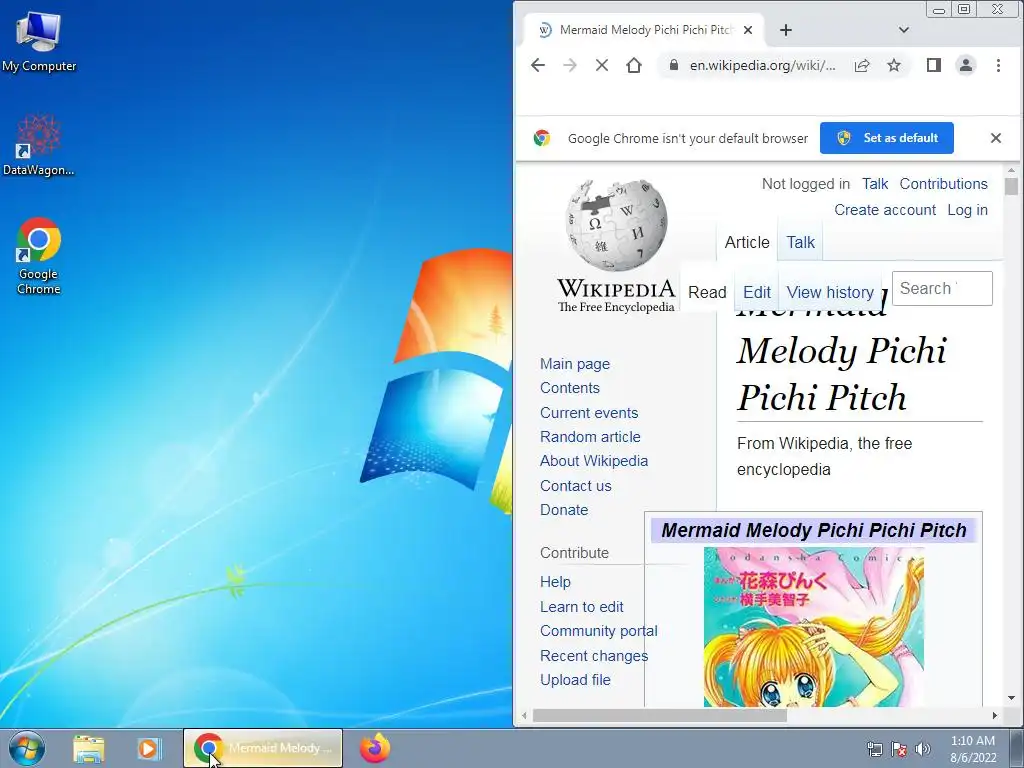Open a new Chrome tab
Image resolution: width=1024 pixels, height=768 pixels.
click(x=786, y=30)
